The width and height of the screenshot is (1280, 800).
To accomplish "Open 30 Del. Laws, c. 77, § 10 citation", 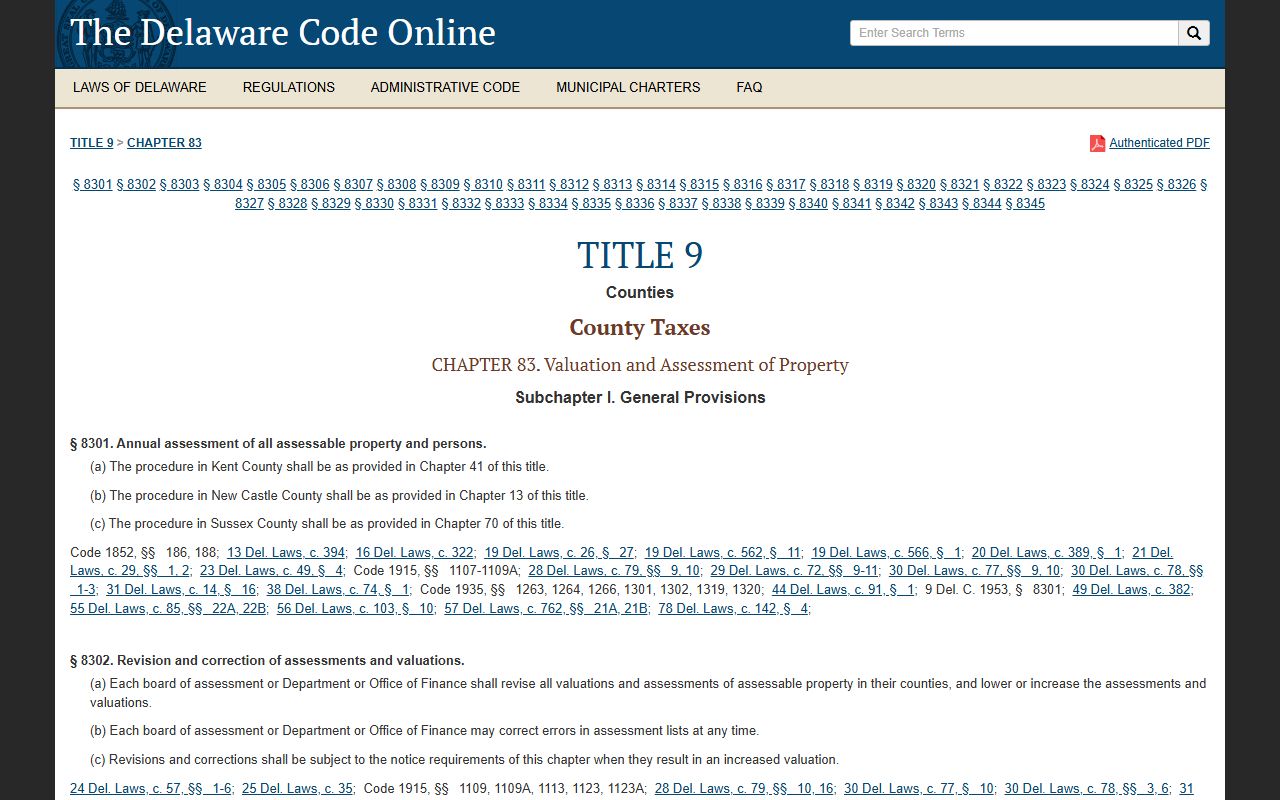I will [919, 789].
